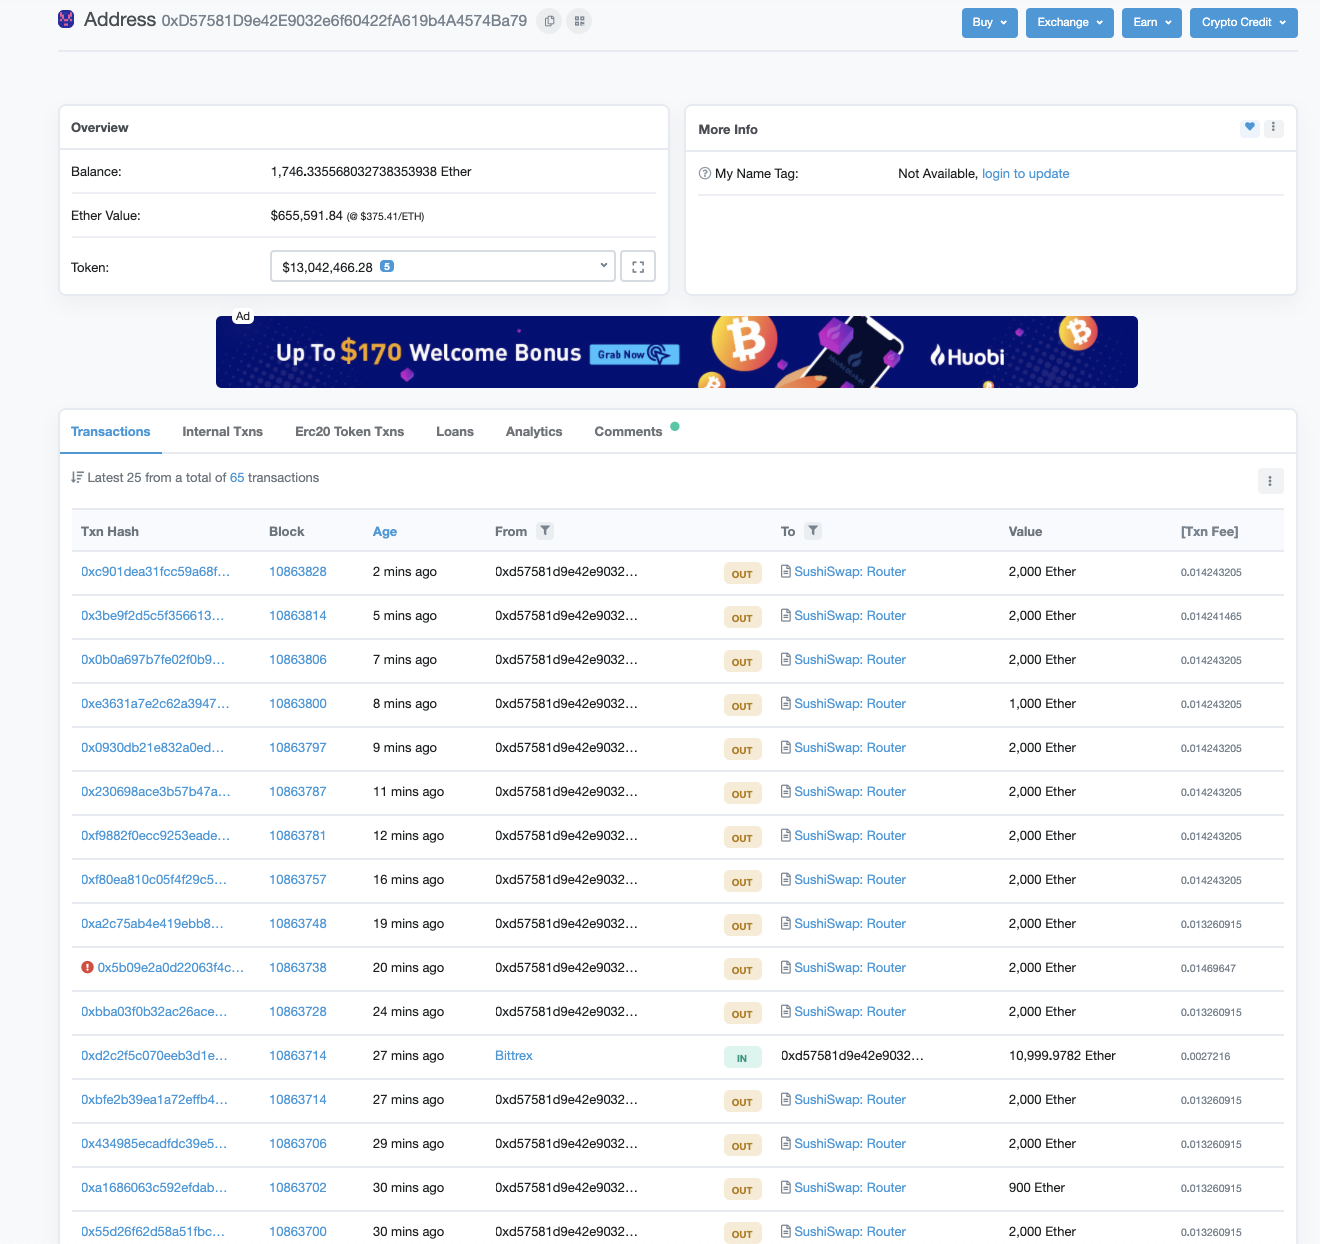
Task: Click the sort icon beside Latest 25
Action: 77,478
